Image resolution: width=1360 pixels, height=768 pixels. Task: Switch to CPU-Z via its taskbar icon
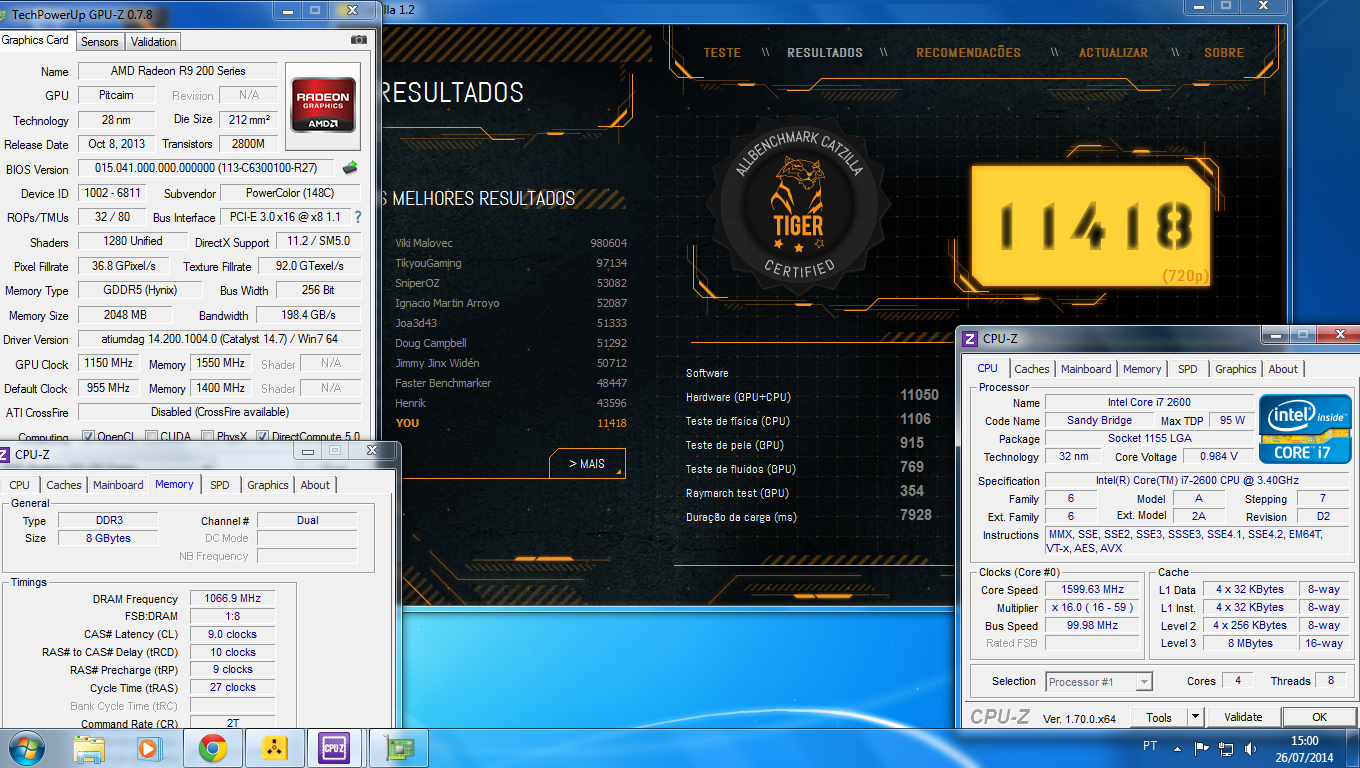333,747
